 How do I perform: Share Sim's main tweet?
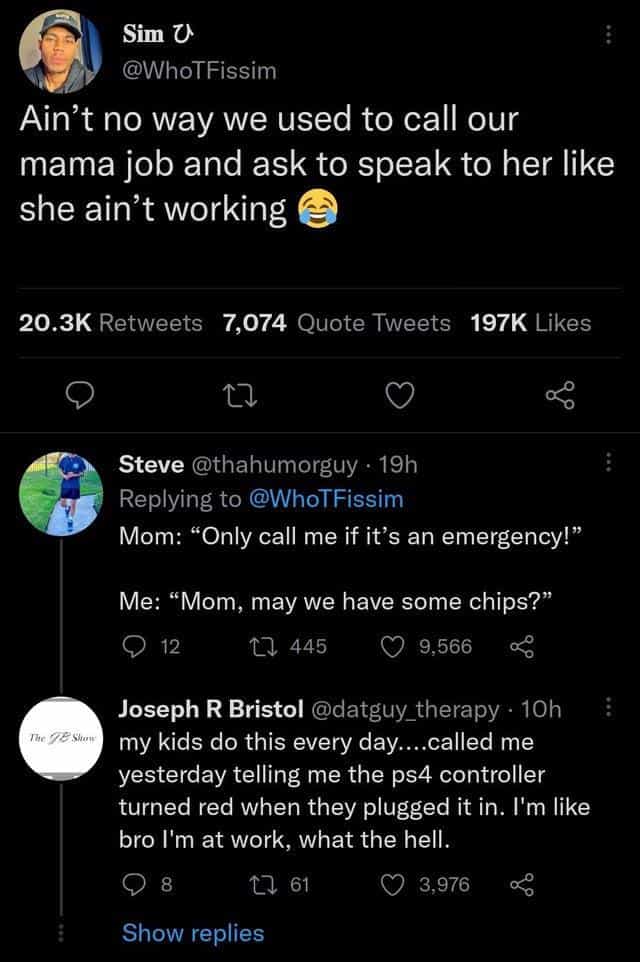click(562, 398)
